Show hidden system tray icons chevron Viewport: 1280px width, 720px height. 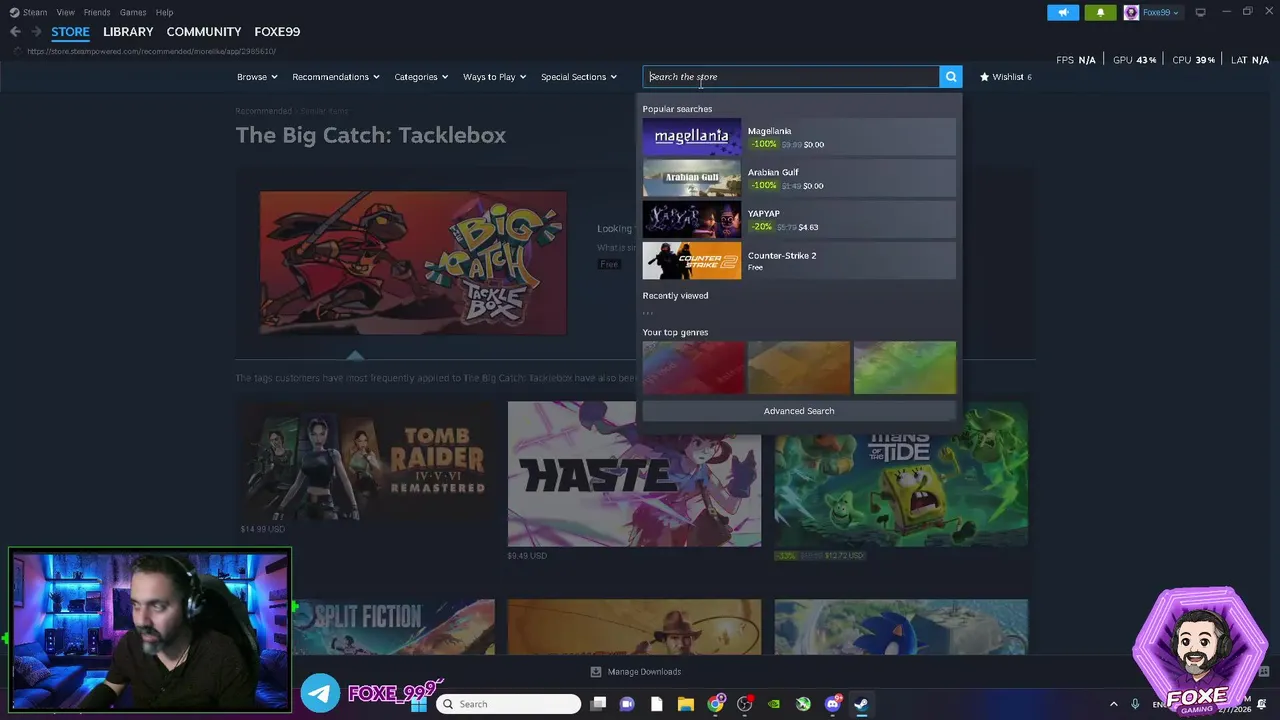pos(1114,704)
